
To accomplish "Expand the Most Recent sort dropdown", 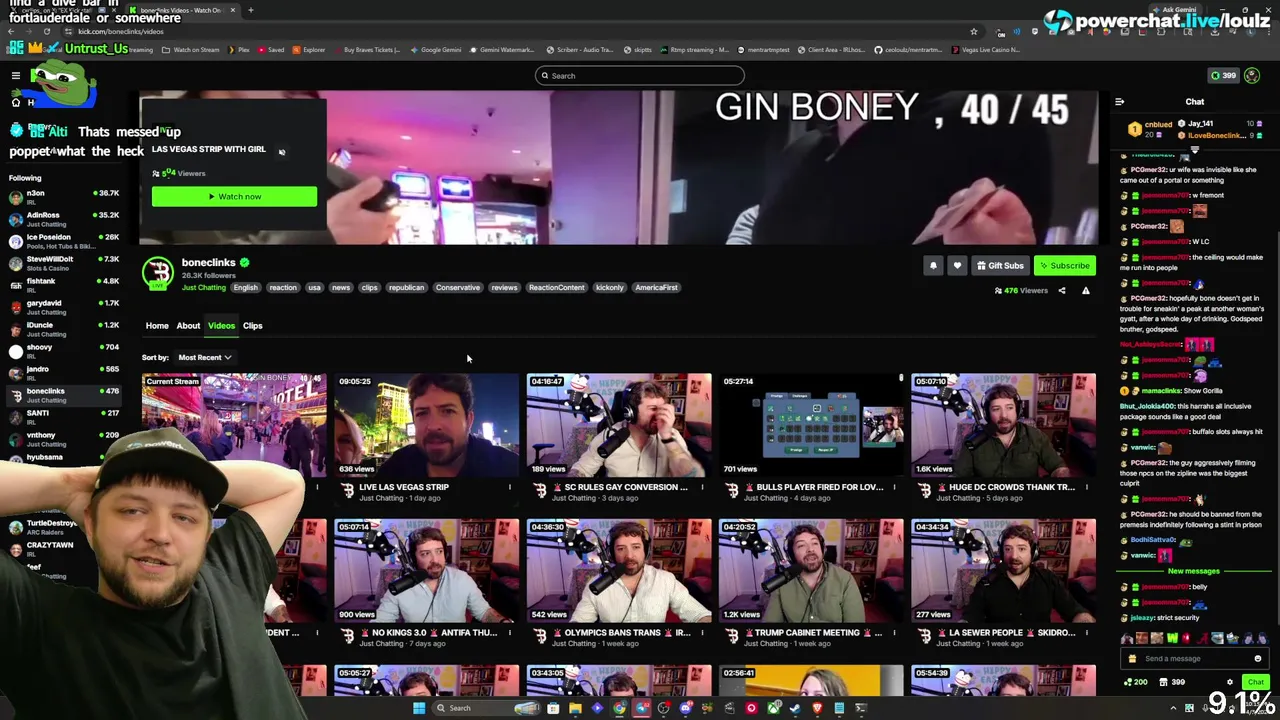I will (x=204, y=357).
